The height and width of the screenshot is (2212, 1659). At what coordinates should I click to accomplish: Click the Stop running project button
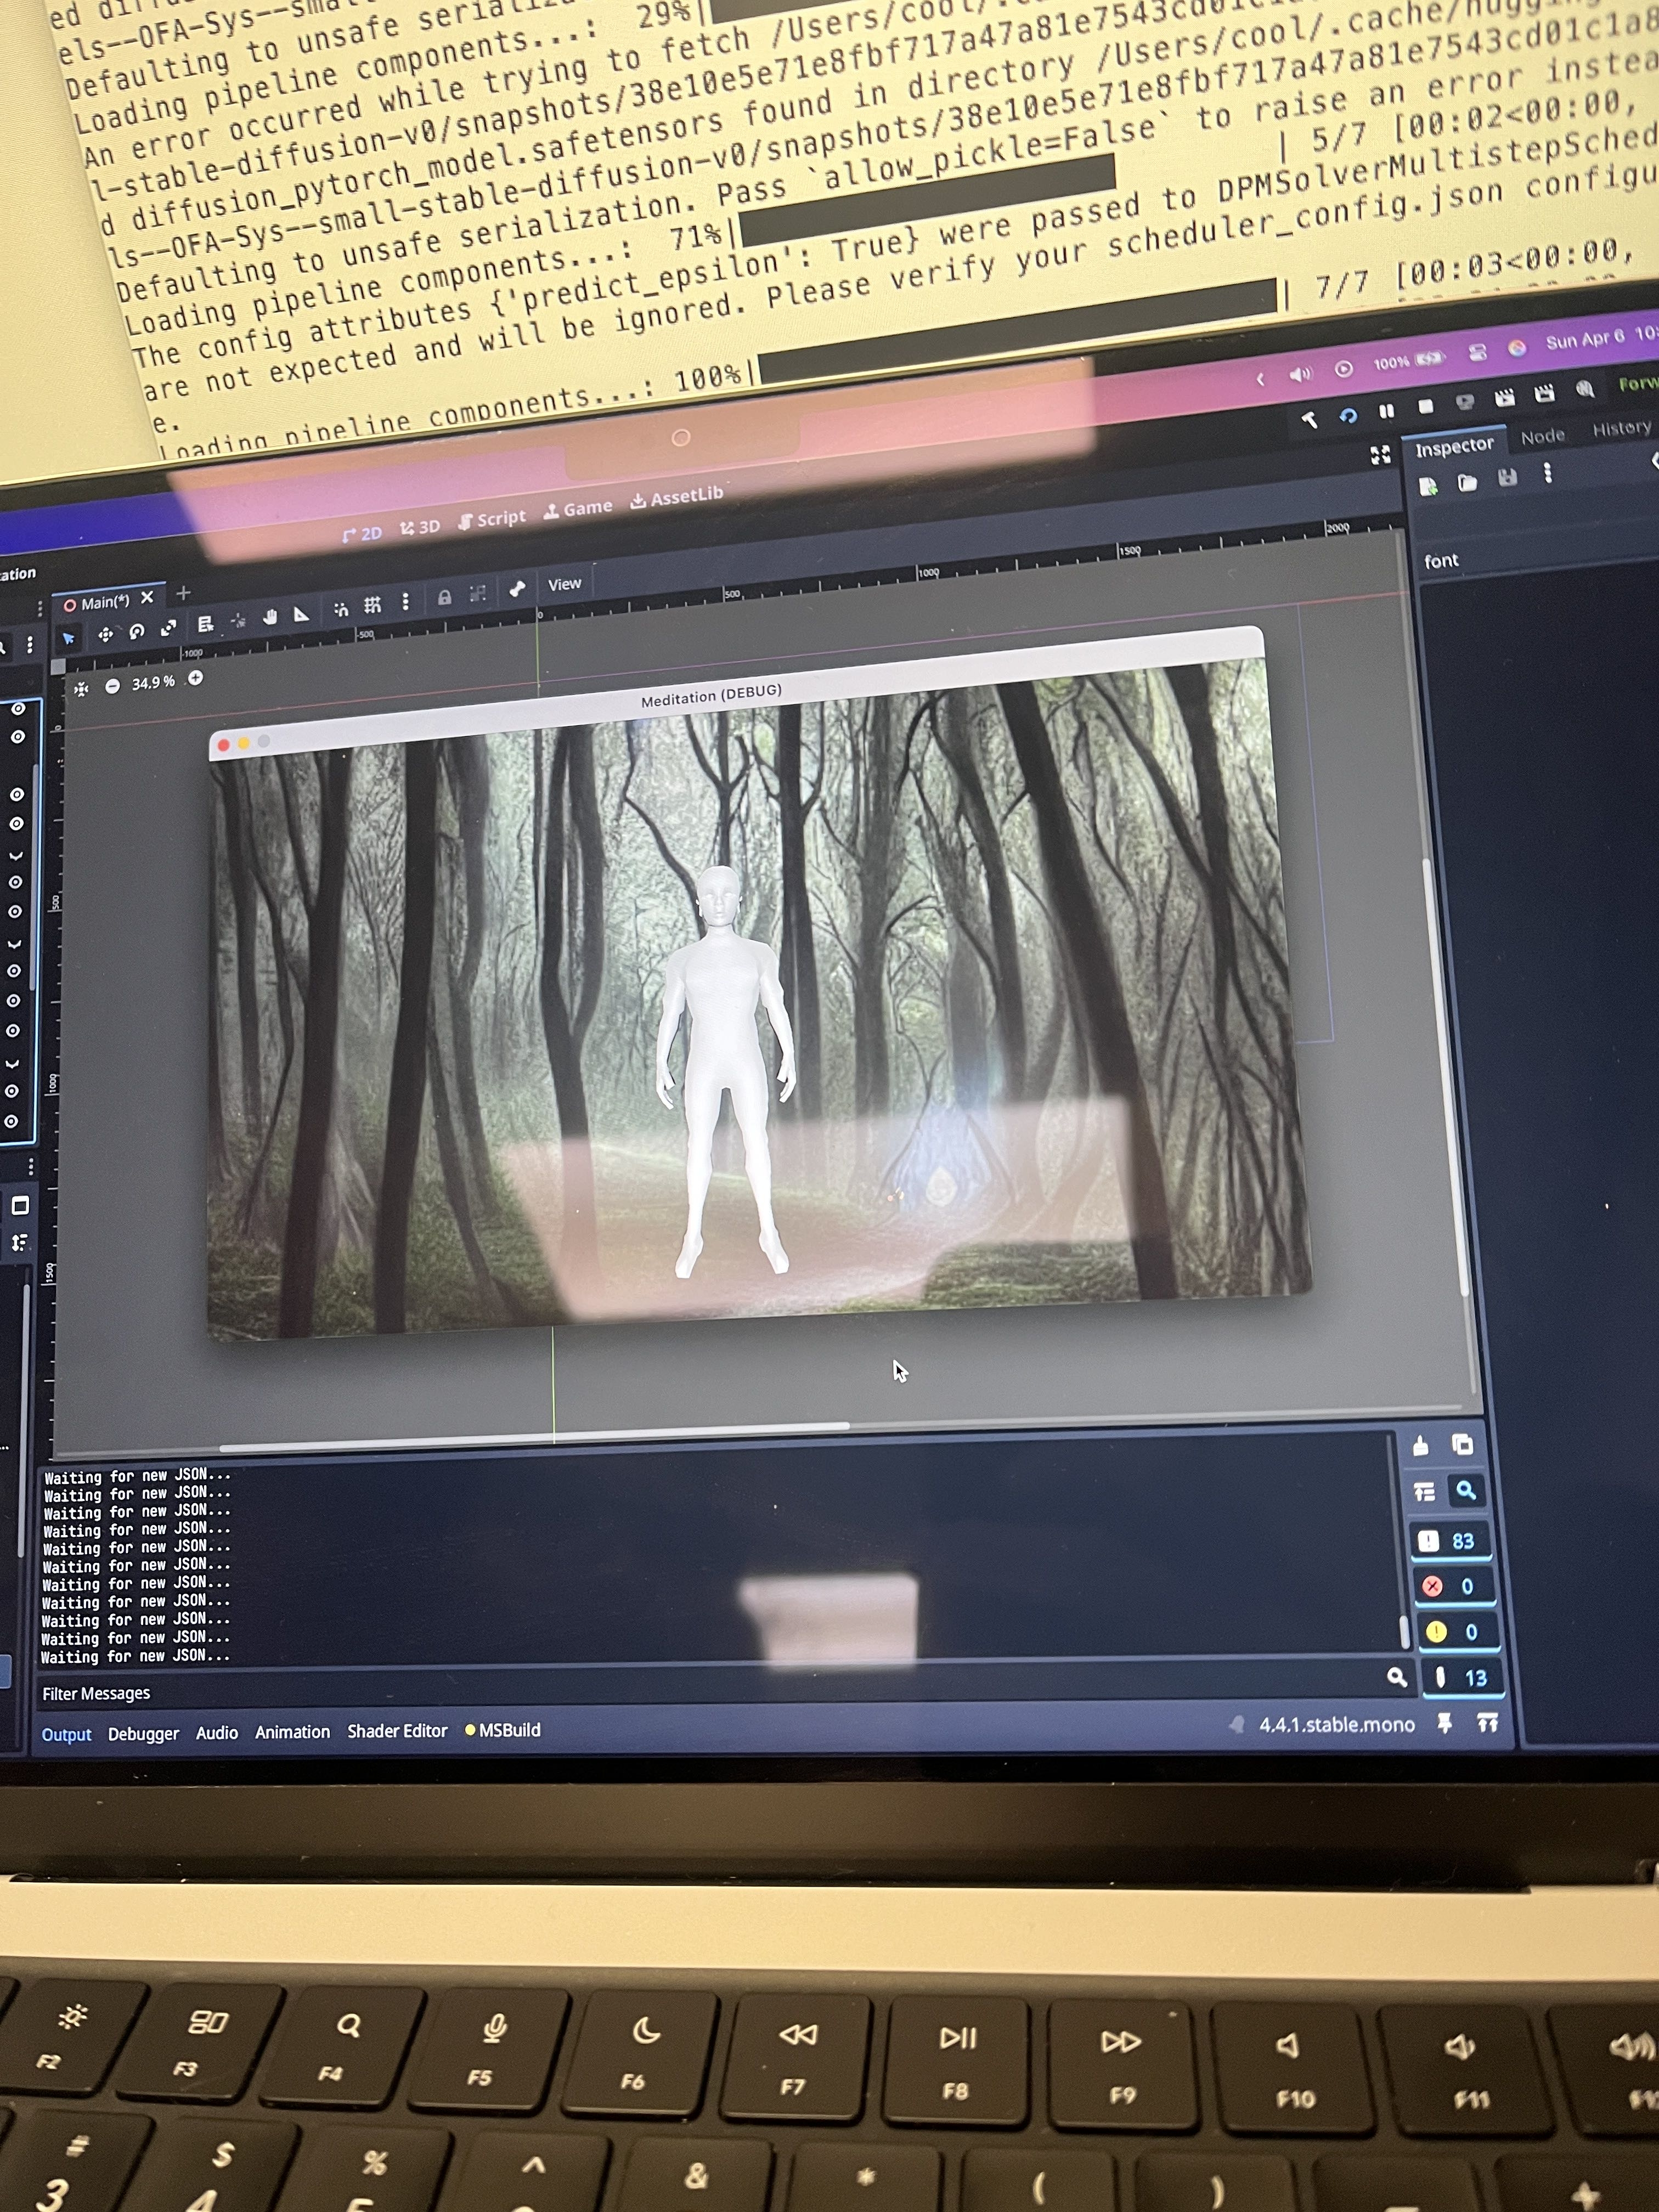click(1426, 406)
